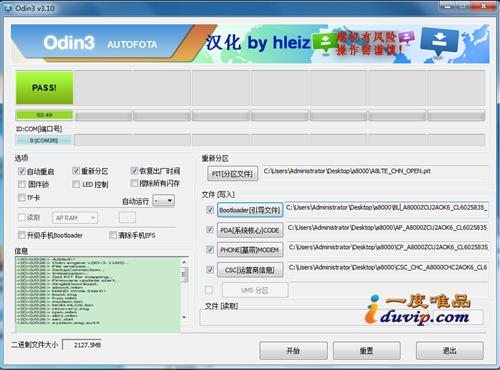The height and width of the screenshot is (370, 500).
Task: Click the CSC[运营商信息] button
Action: pos(250,270)
